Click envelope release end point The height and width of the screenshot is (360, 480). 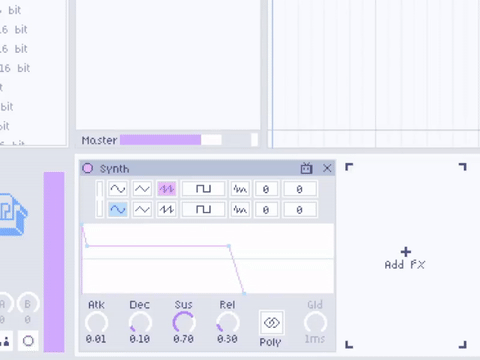tap(244, 293)
